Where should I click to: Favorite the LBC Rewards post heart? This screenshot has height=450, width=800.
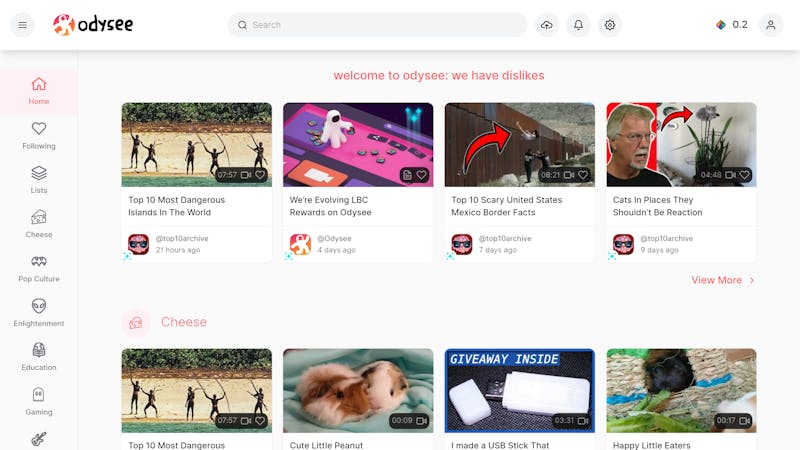coord(421,175)
